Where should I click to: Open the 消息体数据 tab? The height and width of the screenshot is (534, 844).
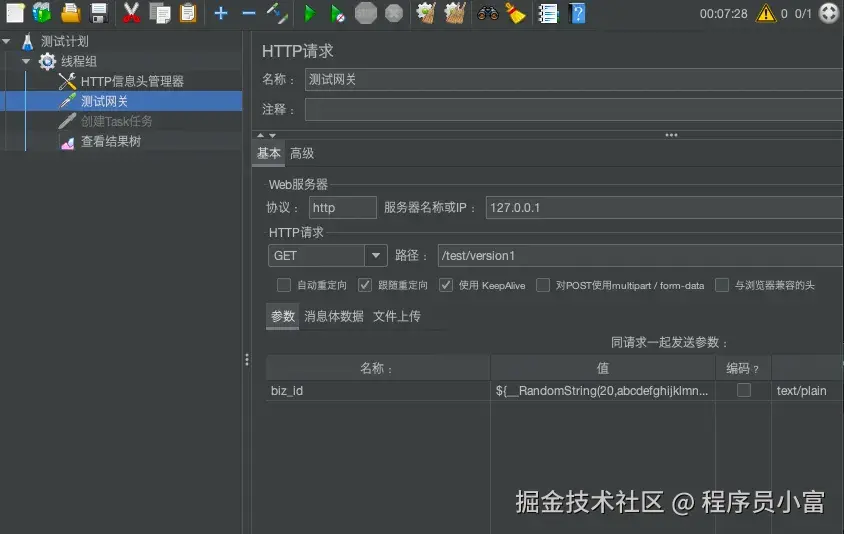334,316
